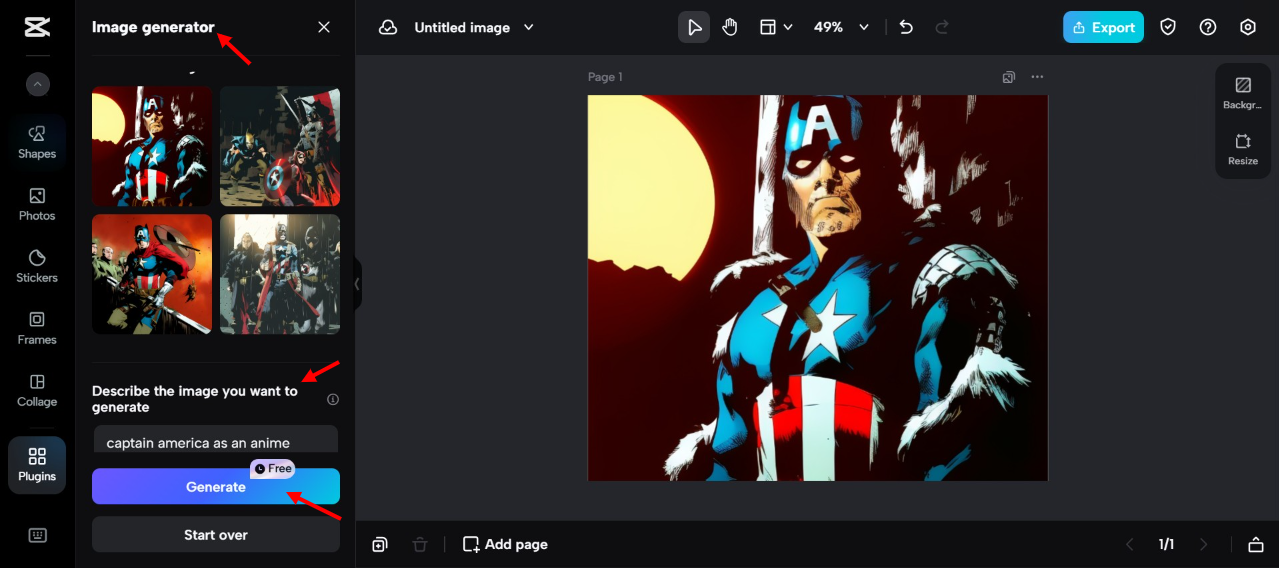Click Add page
The height and width of the screenshot is (568, 1279).
point(505,544)
